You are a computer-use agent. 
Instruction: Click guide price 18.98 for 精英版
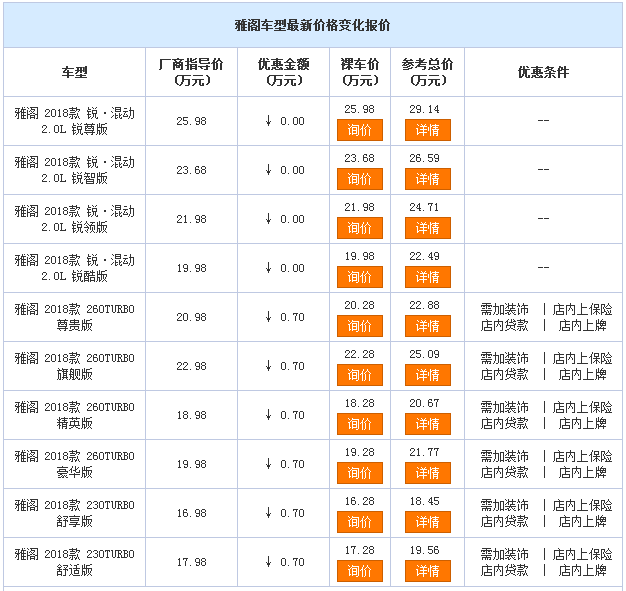pyautogui.click(x=192, y=415)
